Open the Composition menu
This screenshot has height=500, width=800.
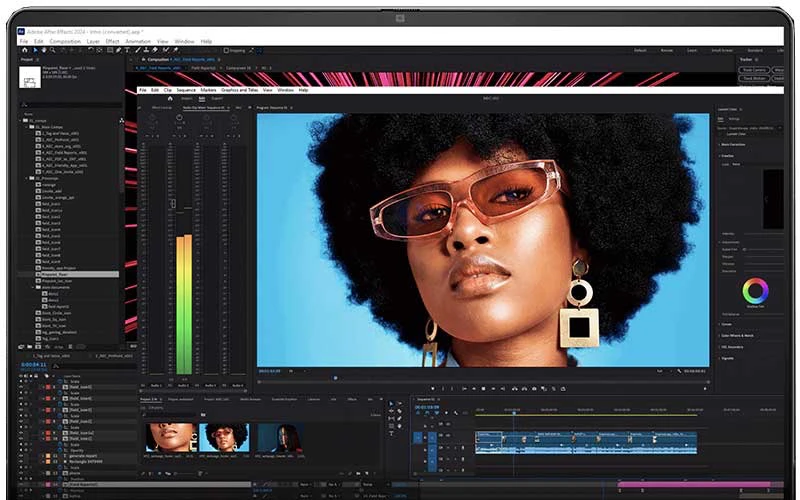[65, 41]
